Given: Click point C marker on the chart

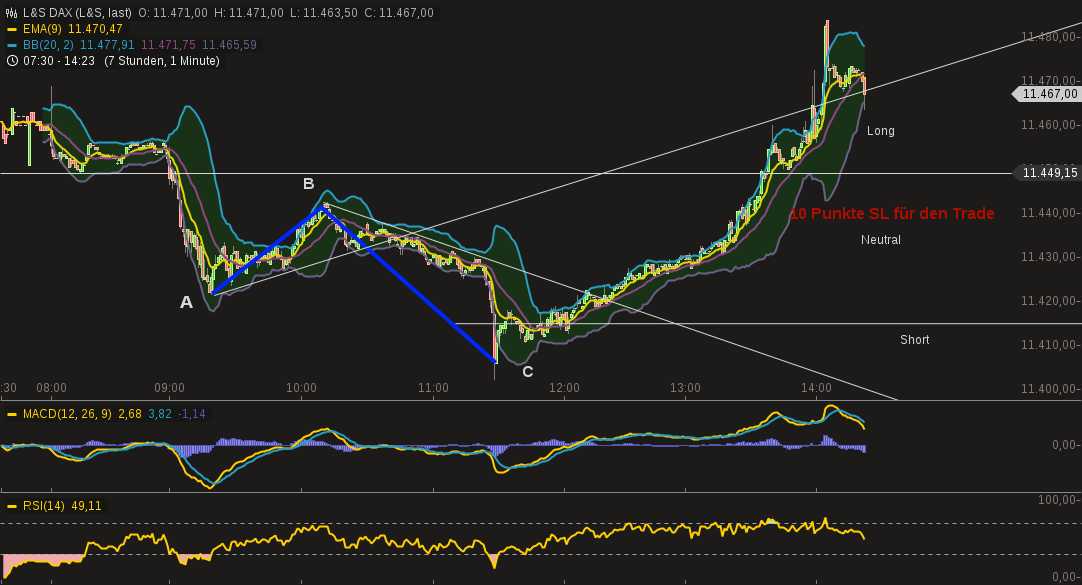Looking at the screenshot, I should click(x=526, y=370).
